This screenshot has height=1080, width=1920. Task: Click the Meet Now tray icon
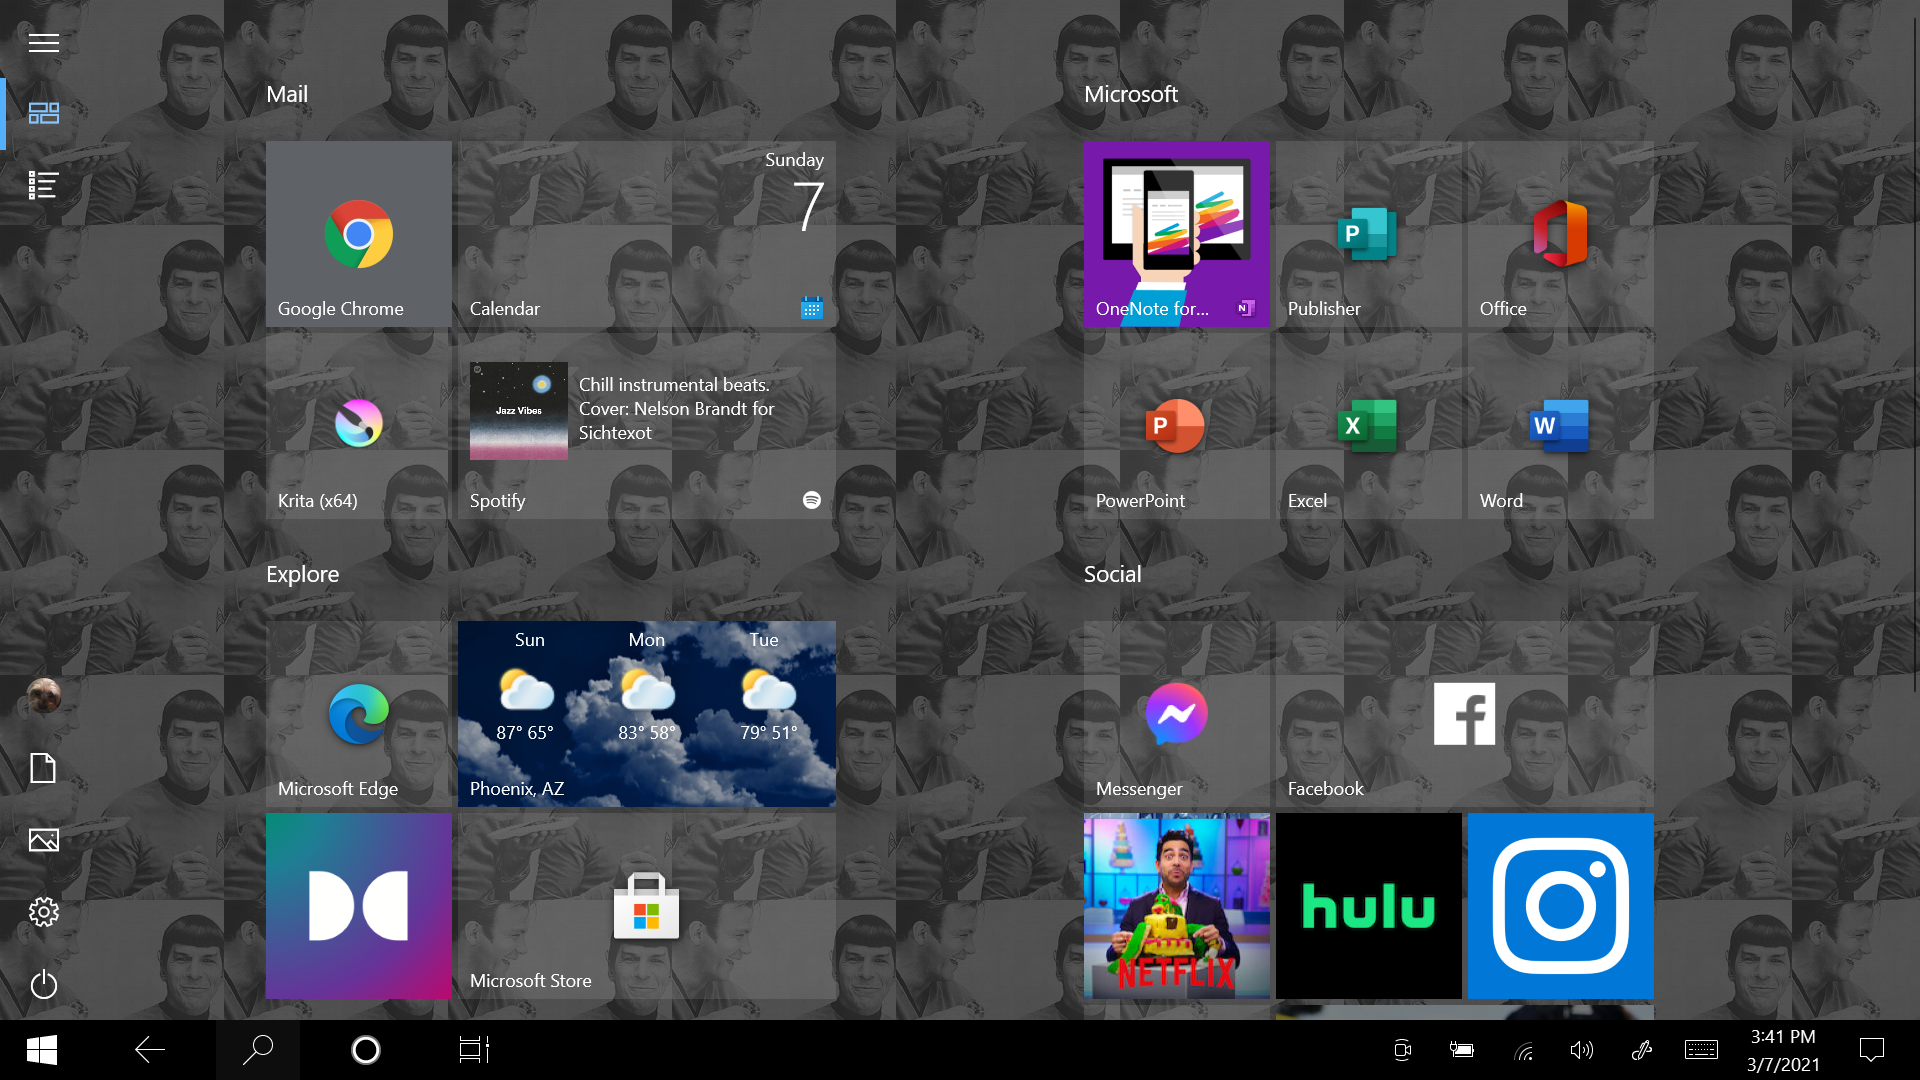1403,1050
